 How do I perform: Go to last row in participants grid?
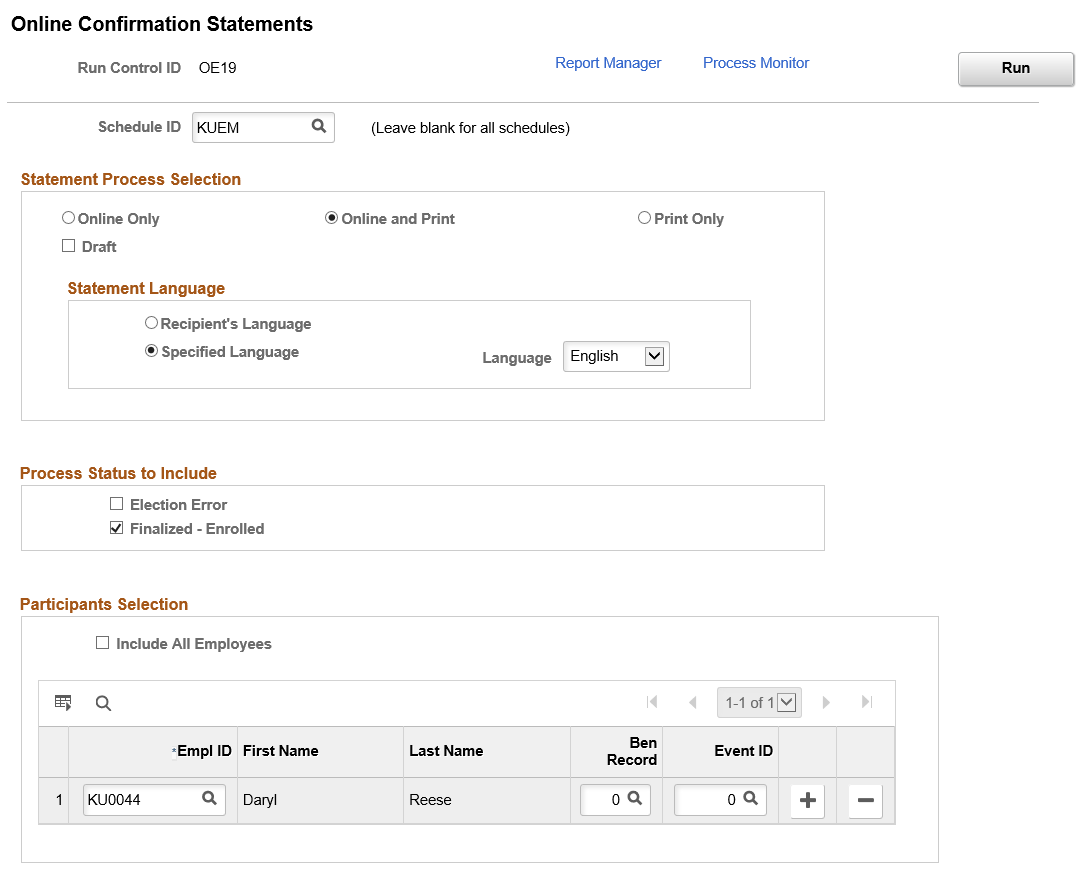click(866, 702)
